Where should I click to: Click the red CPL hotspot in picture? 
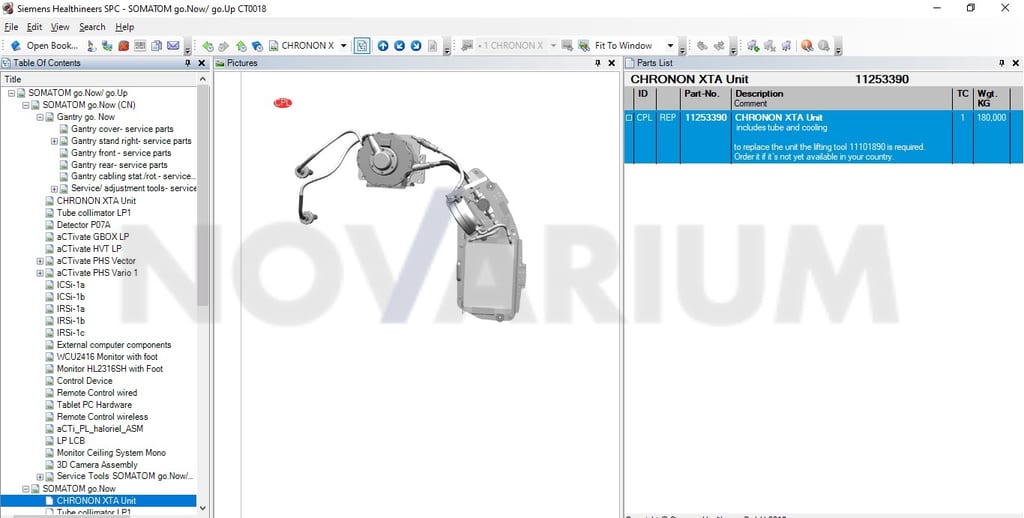283,103
